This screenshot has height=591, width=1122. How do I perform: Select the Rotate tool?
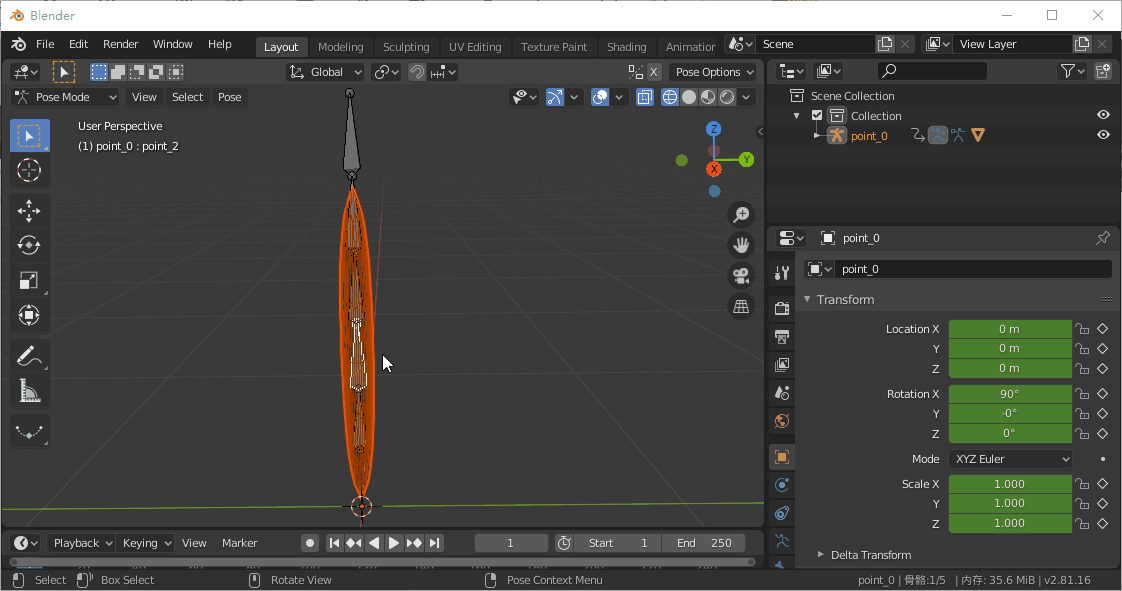pyautogui.click(x=29, y=245)
